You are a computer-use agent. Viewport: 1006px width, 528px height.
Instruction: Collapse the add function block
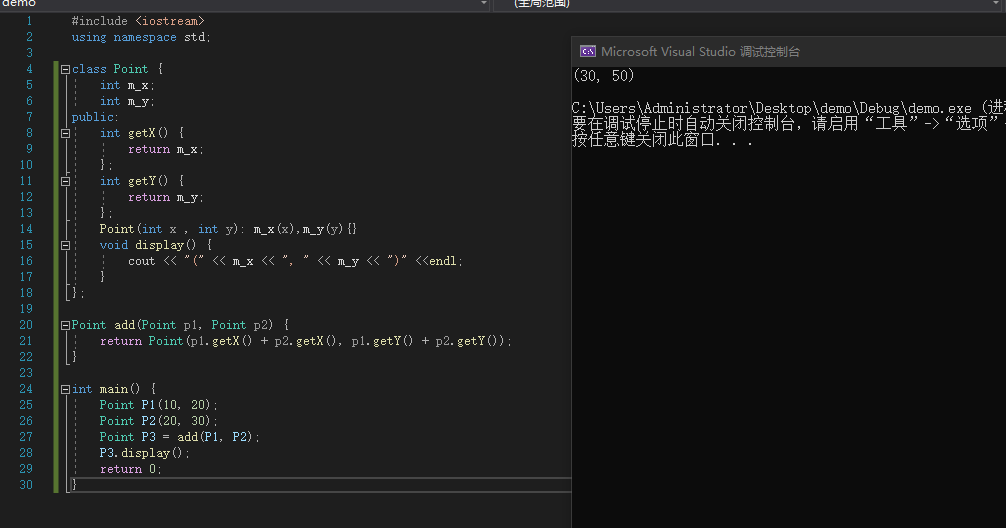65,325
